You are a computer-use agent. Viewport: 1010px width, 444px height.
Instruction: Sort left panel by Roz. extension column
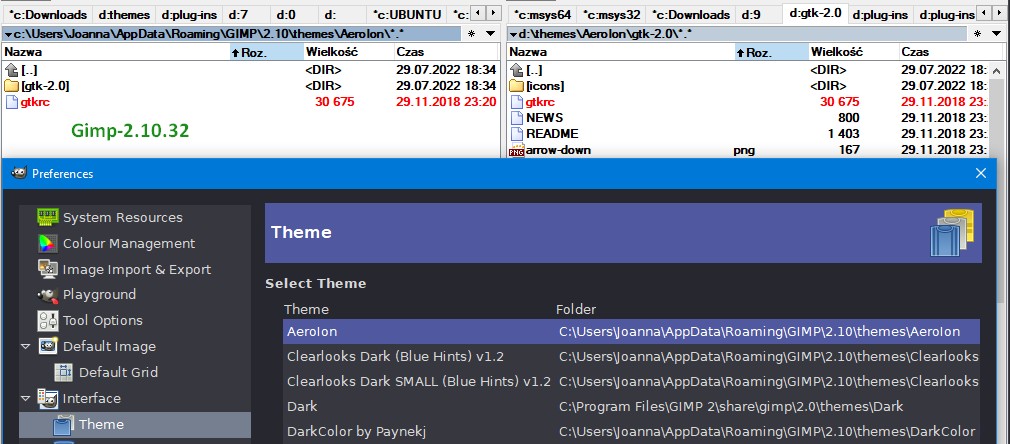tap(267, 52)
